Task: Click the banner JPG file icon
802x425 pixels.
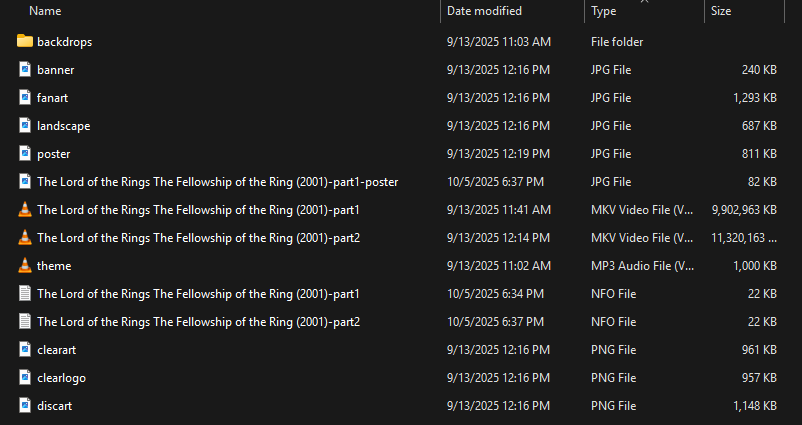Action: pyautogui.click(x=25, y=70)
